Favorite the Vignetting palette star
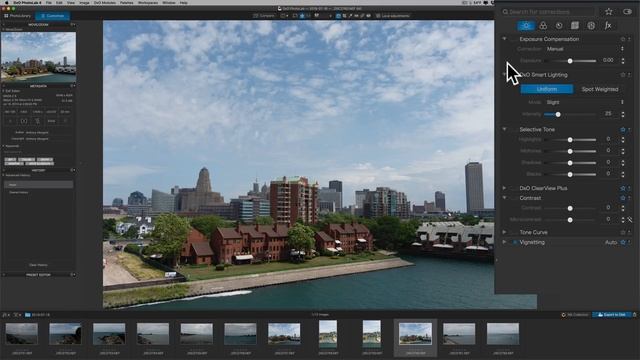This screenshot has width=640, height=360. point(623,242)
